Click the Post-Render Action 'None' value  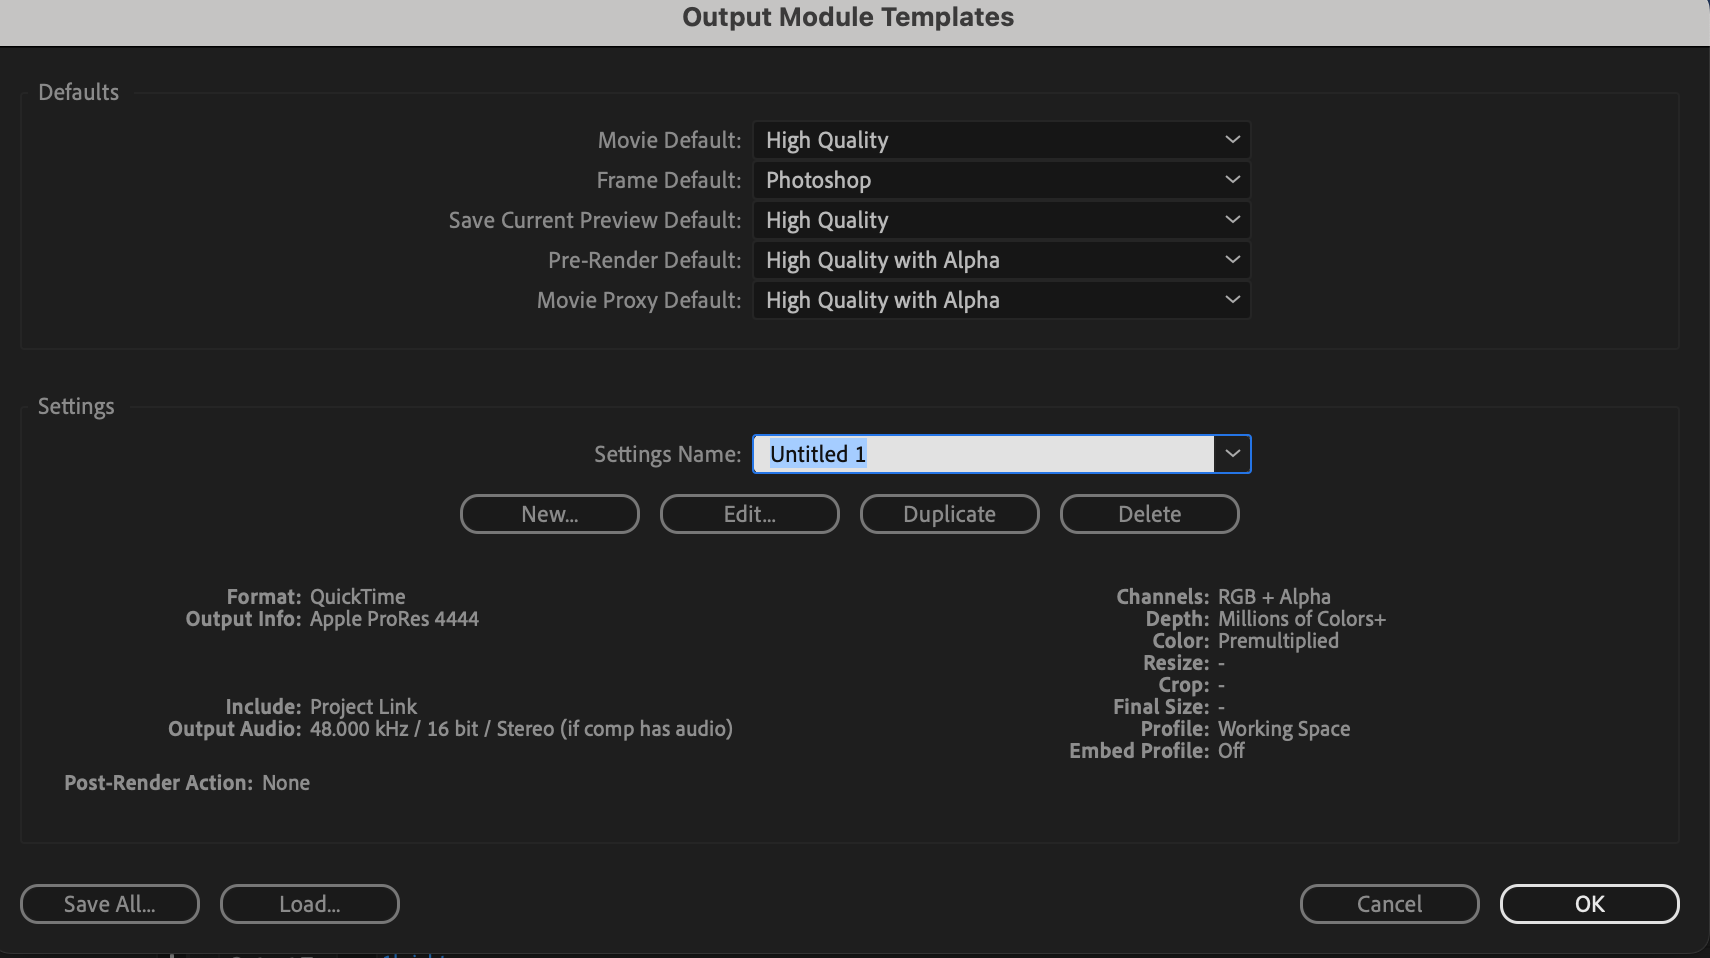[x=286, y=783]
